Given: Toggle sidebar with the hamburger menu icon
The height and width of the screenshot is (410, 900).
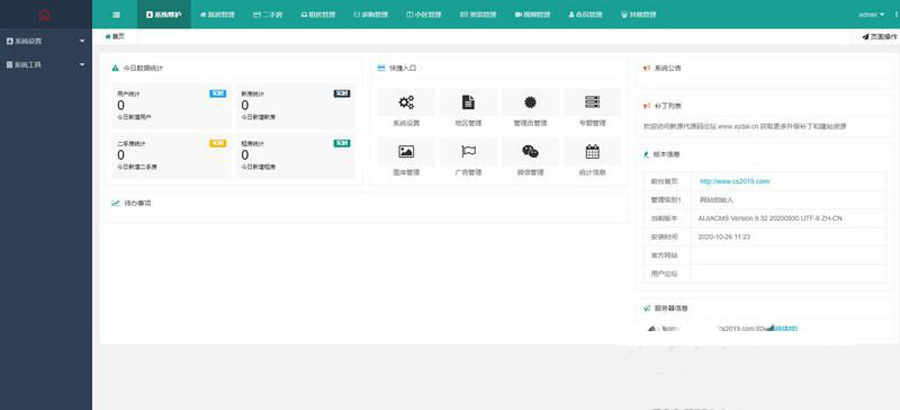Looking at the screenshot, I should pos(117,15).
